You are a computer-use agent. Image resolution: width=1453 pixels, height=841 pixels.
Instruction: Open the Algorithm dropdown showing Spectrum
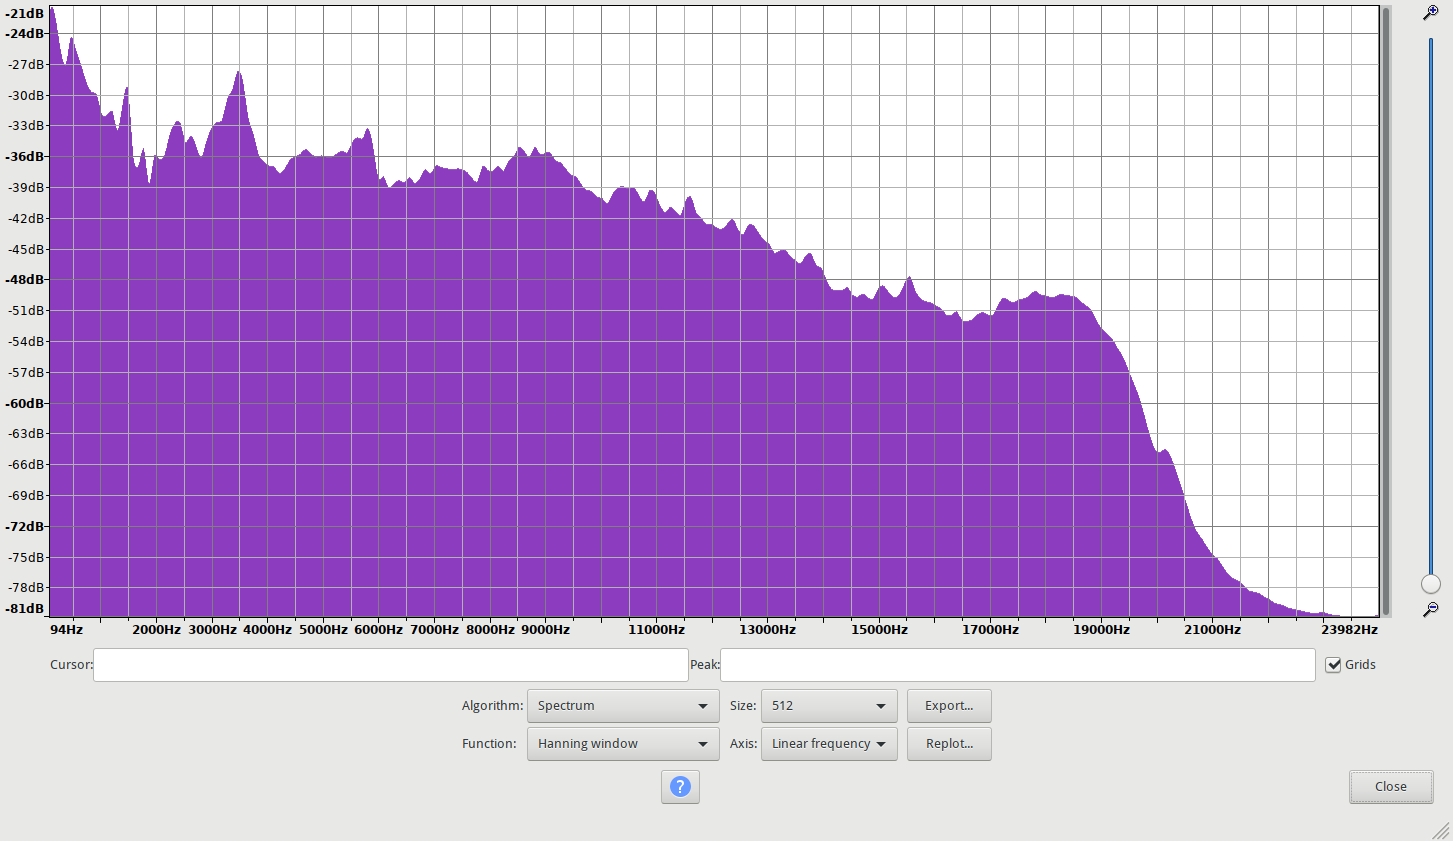623,706
